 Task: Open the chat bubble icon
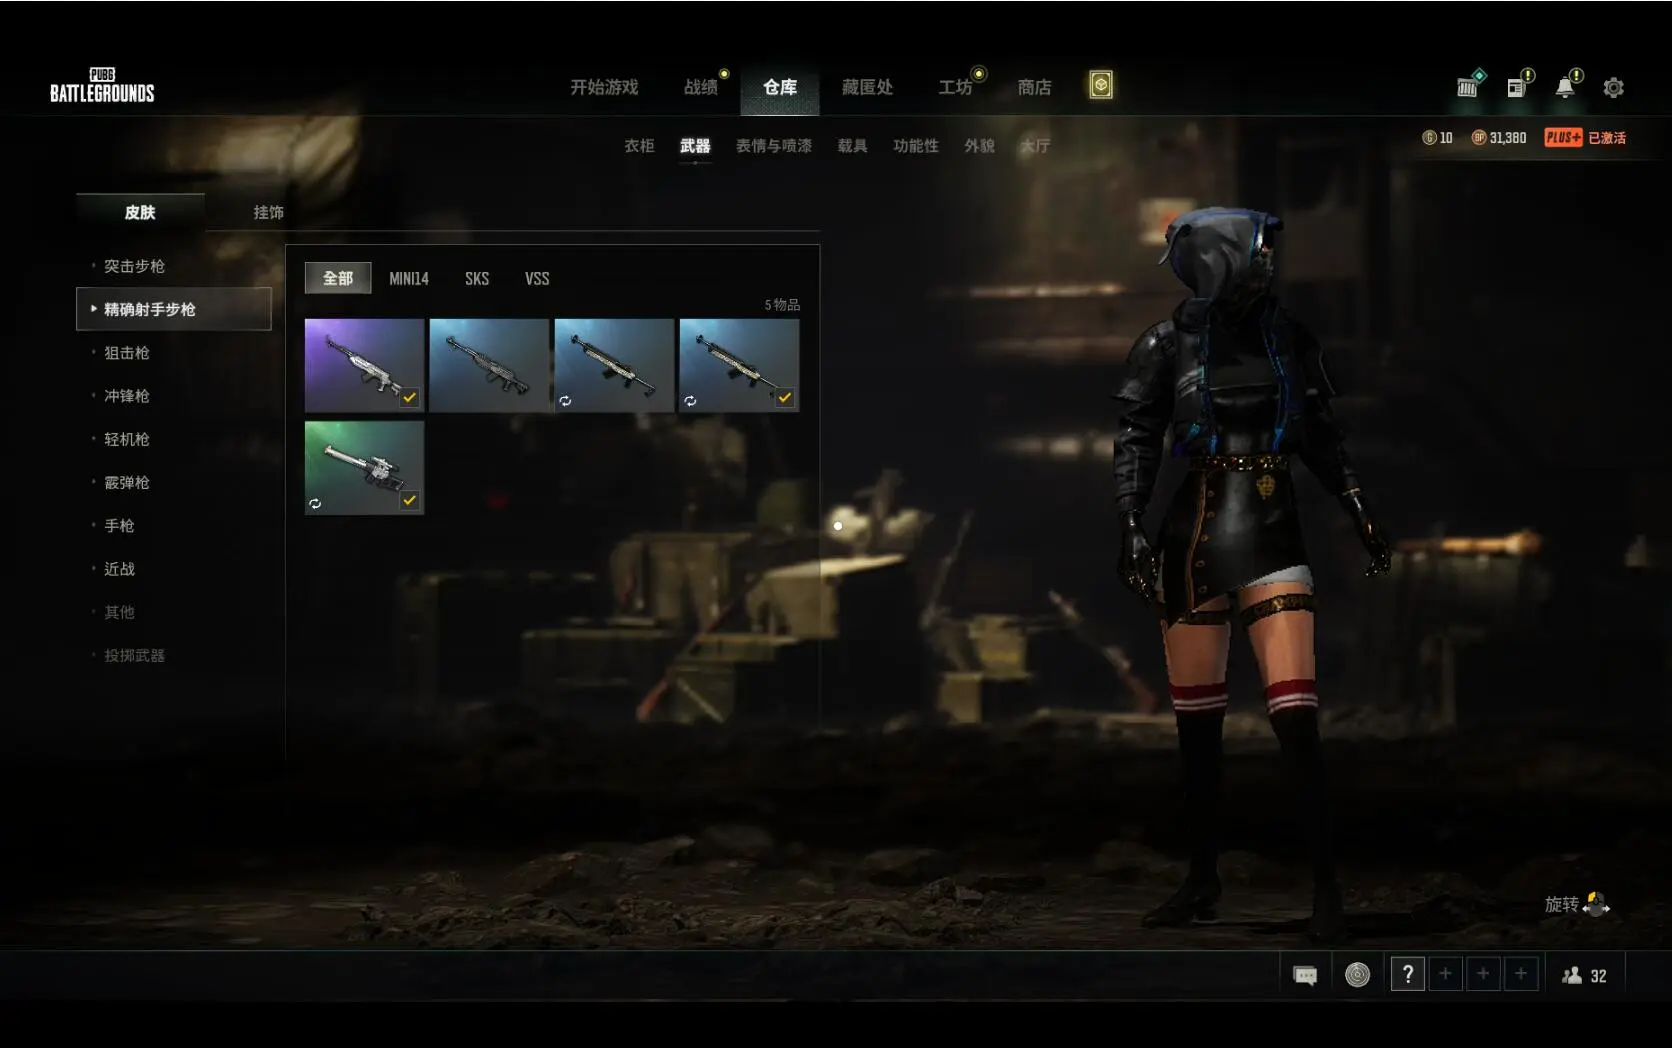pos(1305,975)
